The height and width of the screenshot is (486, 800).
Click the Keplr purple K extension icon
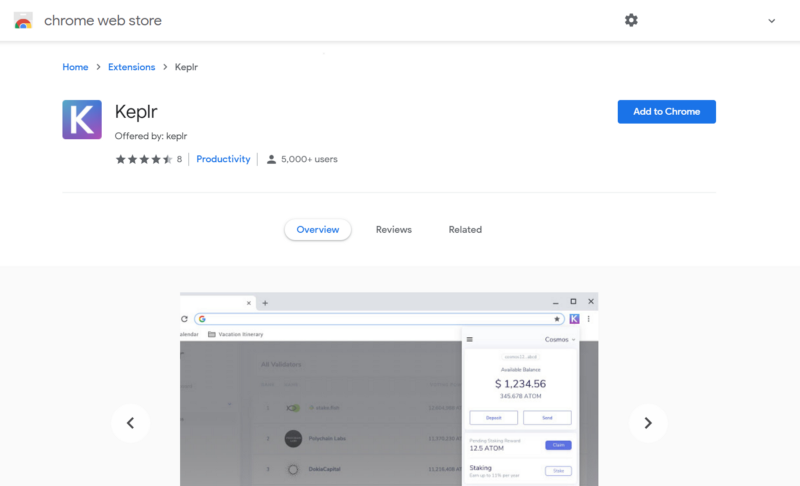(x=82, y=119)
